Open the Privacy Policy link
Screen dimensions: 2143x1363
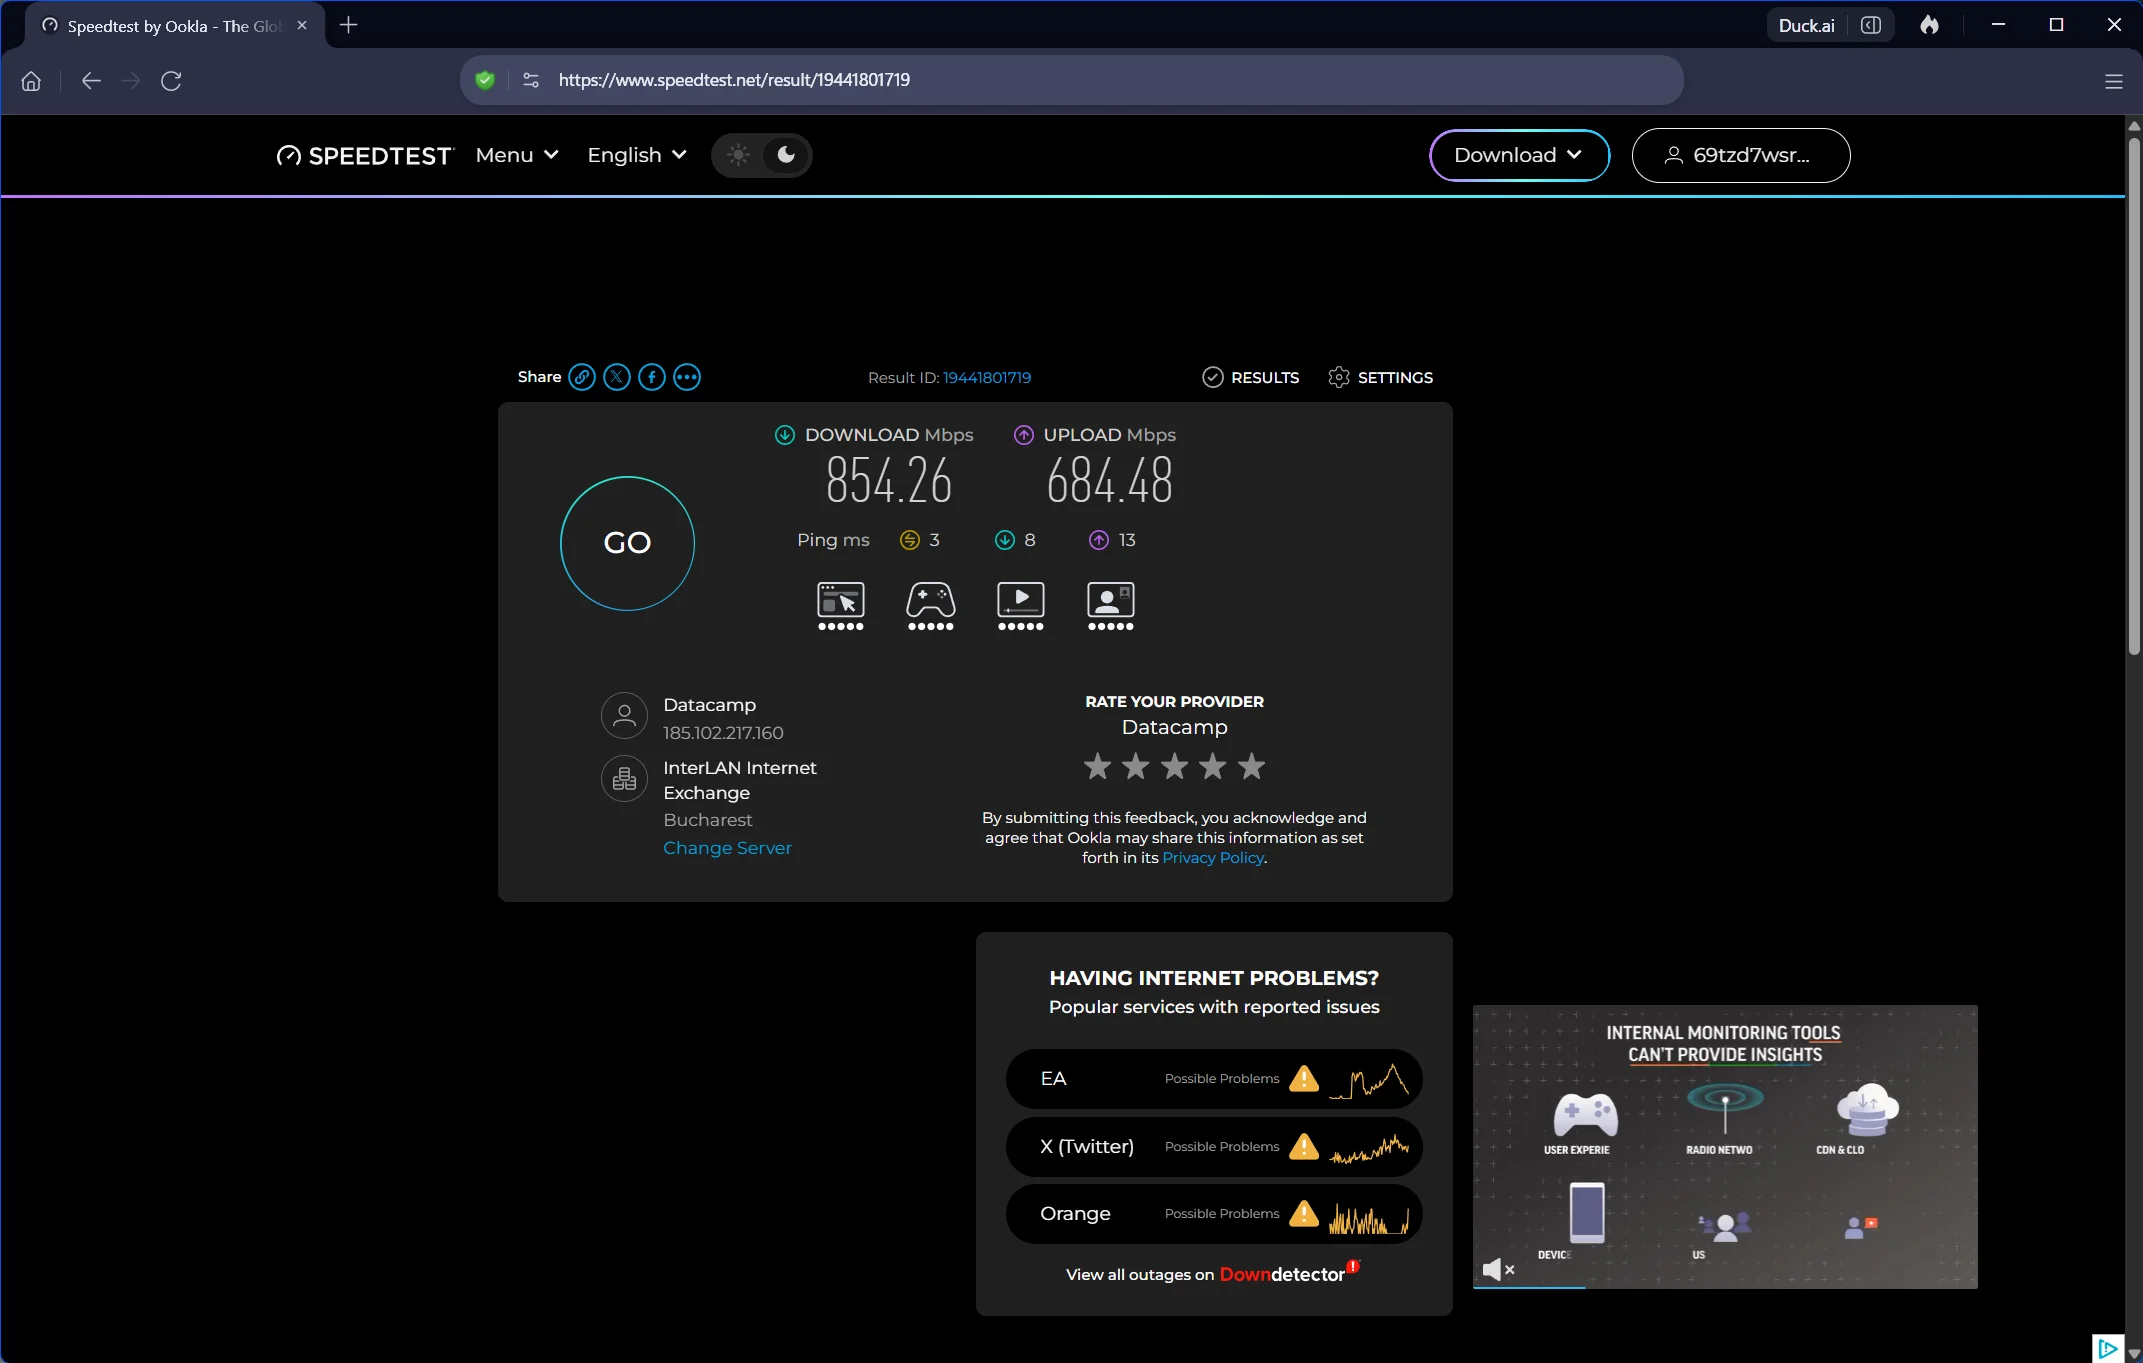[x=1213, y=858]
